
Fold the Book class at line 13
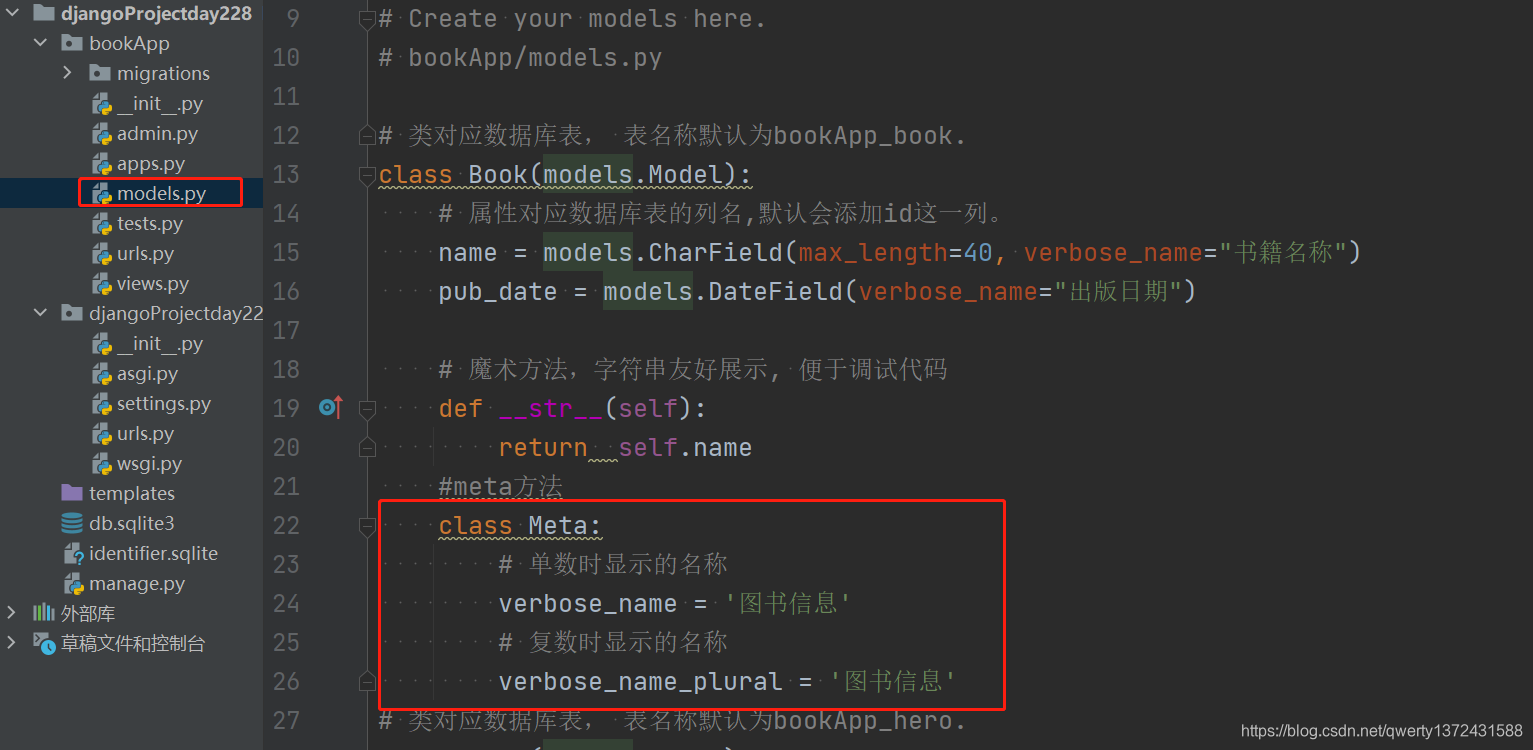tap(367, 176)
